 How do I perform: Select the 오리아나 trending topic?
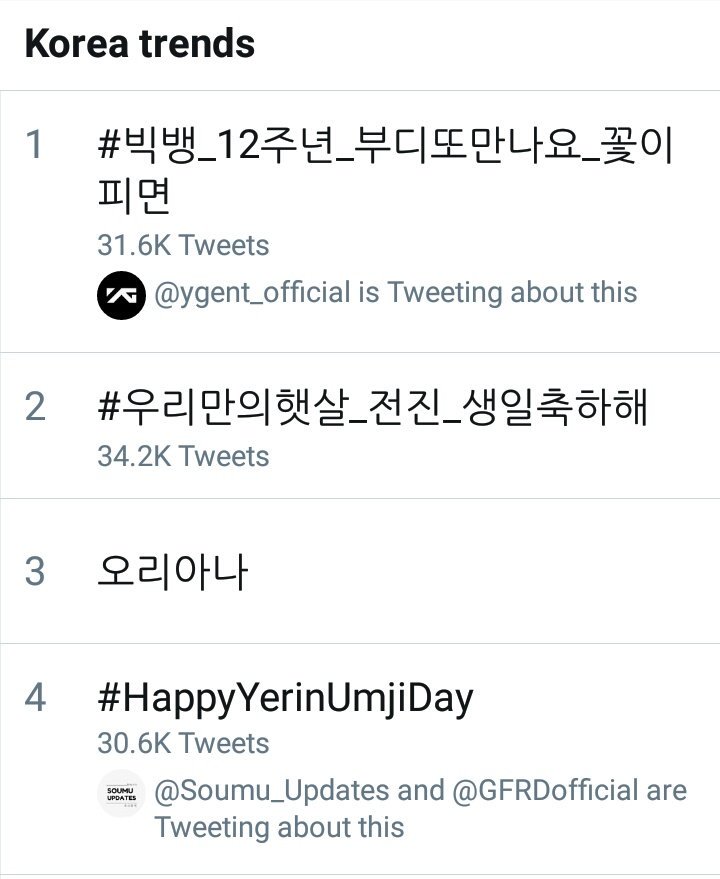tap(172, 571)
